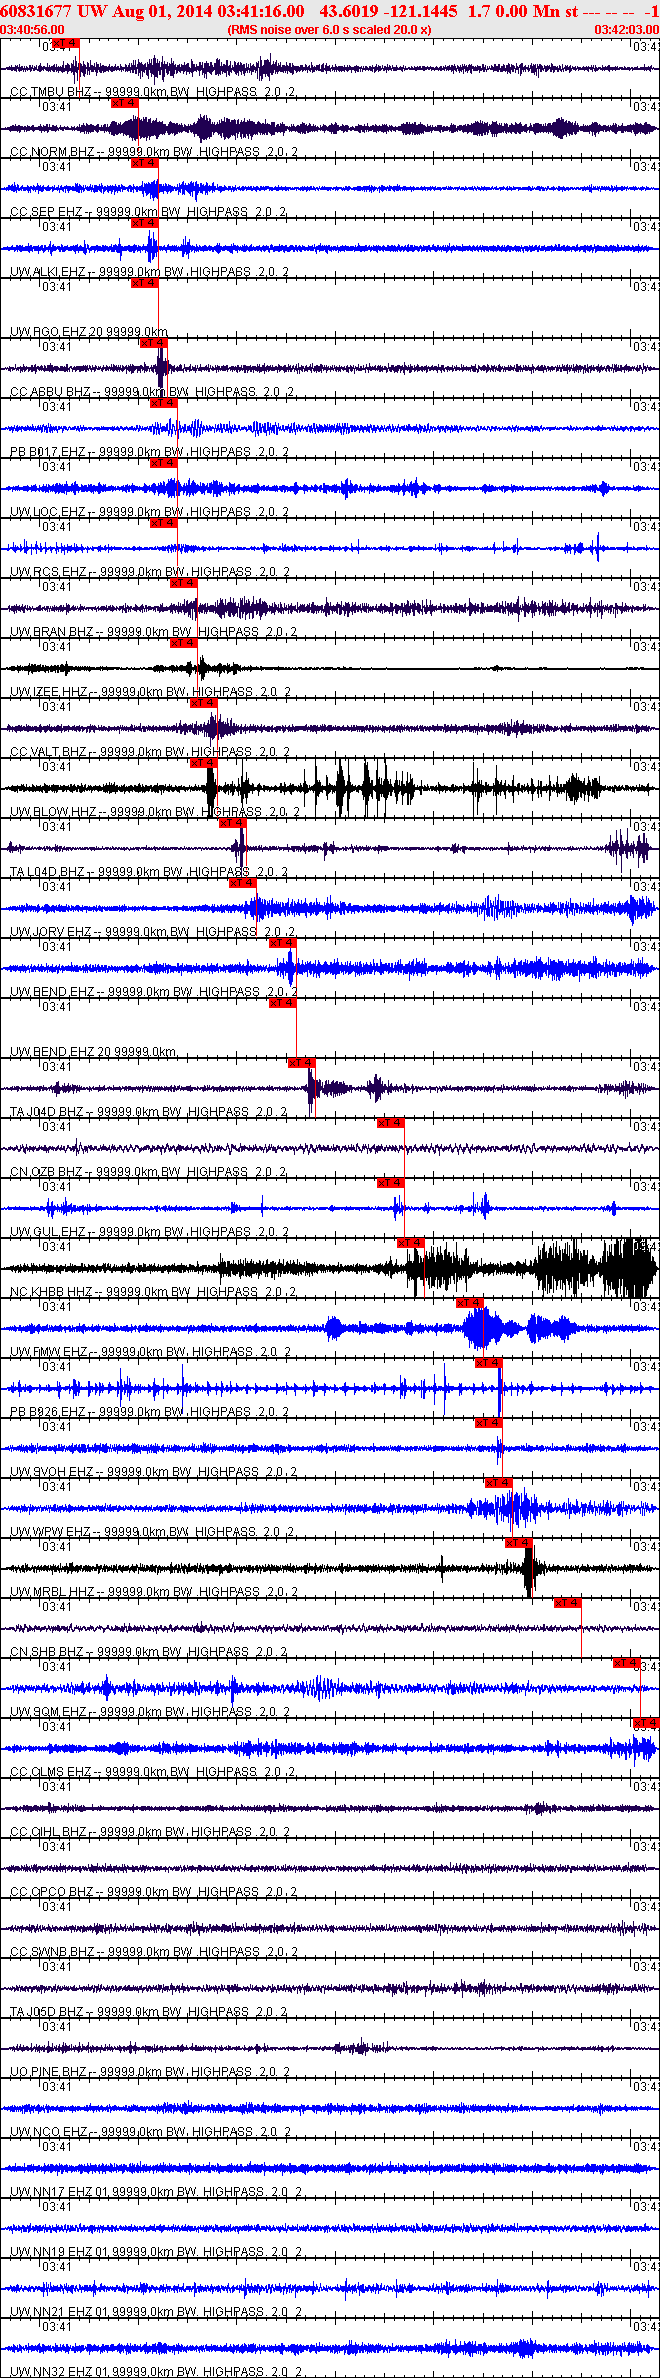Image resolution: width=660 pixels, height=2378 pixels.
Task: Click the red pick flag on UW.JORV trace
Action: tap(243, 883)
